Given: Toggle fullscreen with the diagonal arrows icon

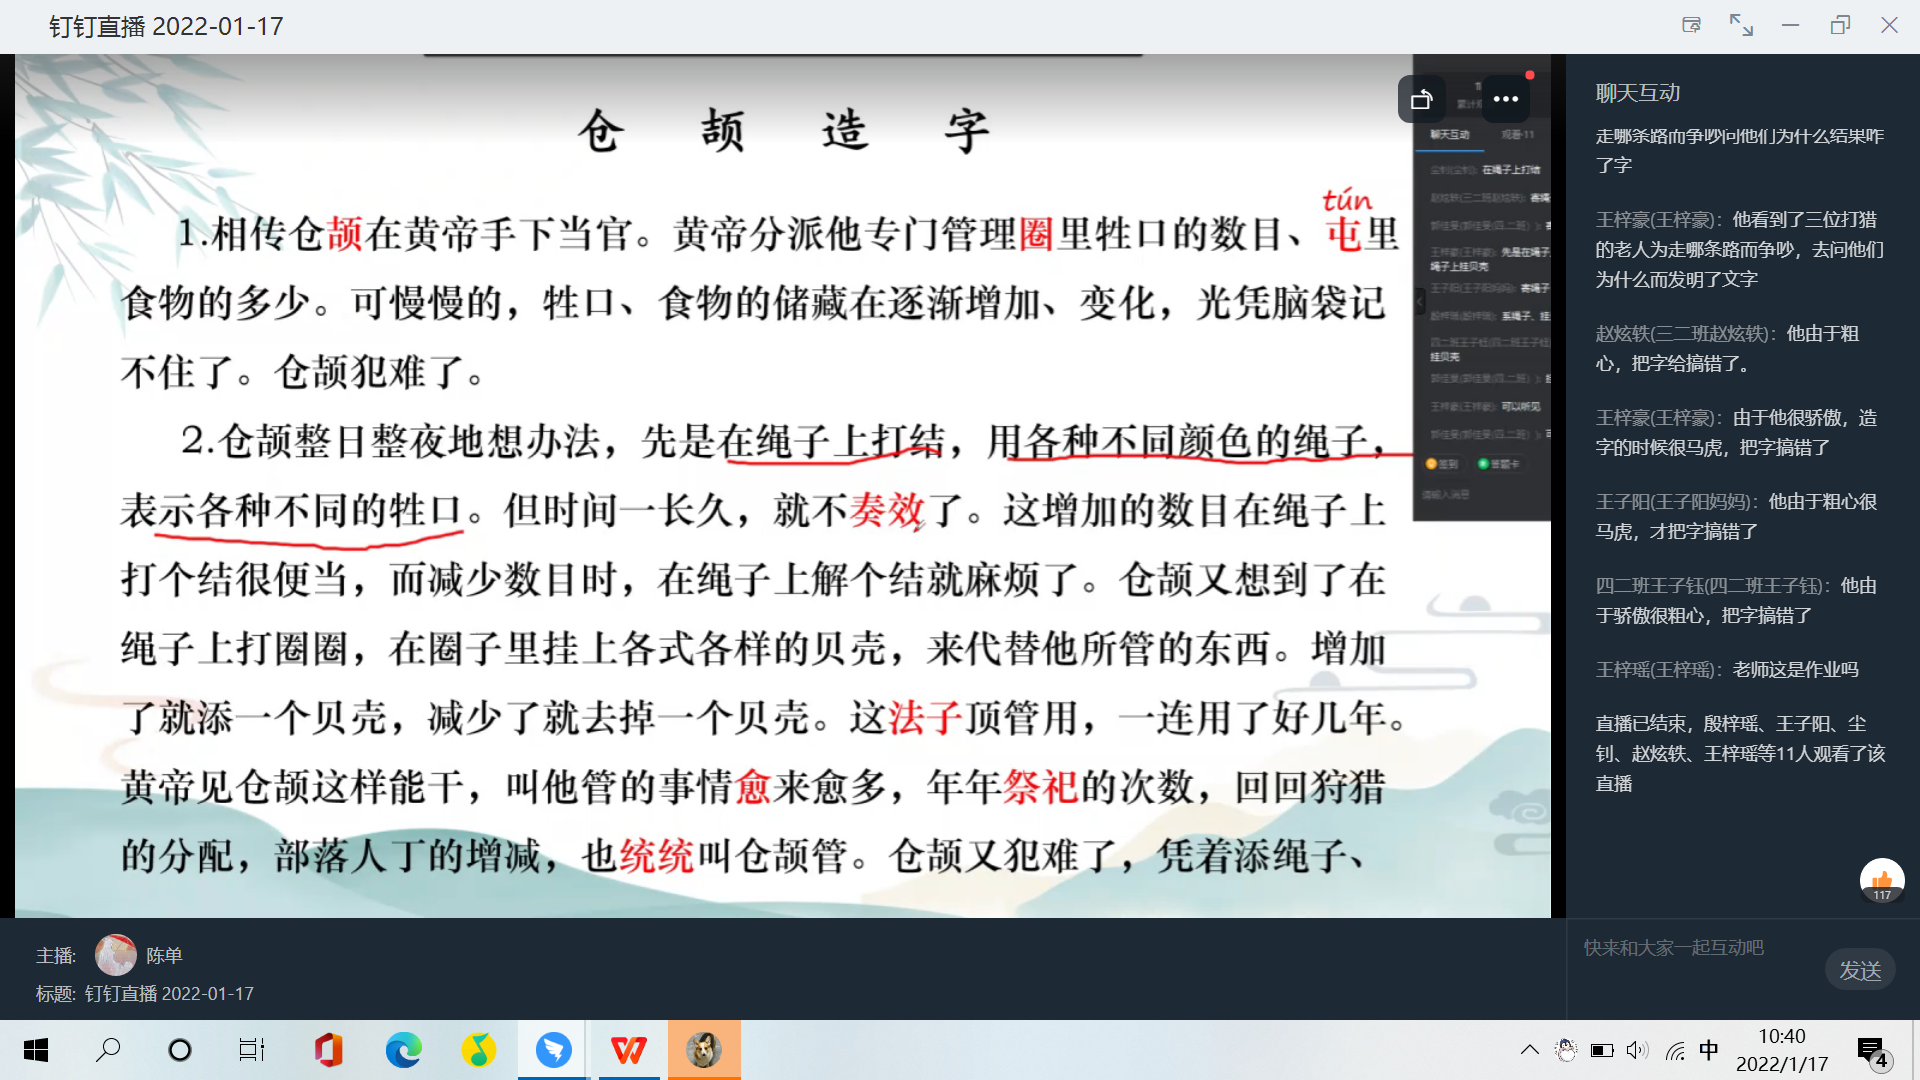Looking at the screenshot, I should click(1741, 25).
